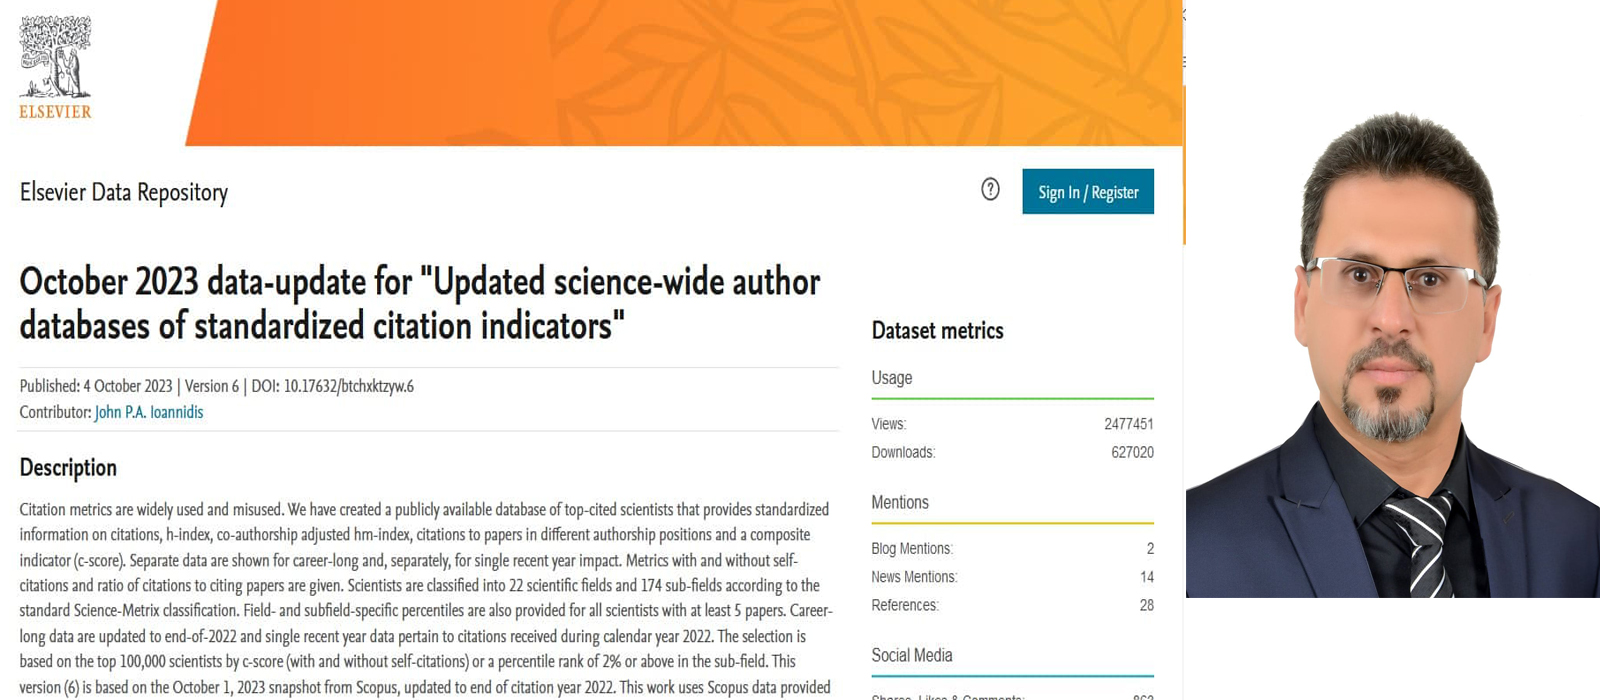Click the Views count 2477451
The width and height of the screenshot is (1600, 700).
[1129, 424]
